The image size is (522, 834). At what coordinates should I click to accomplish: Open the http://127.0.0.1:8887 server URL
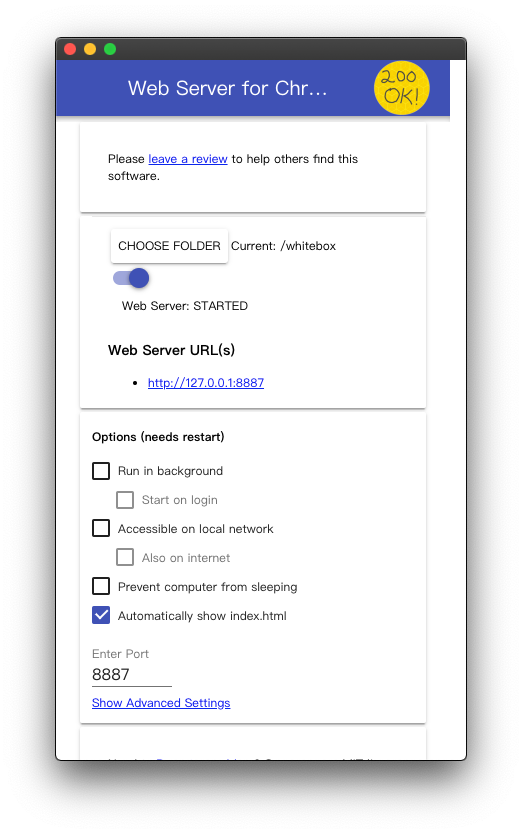tap(206, 383)
